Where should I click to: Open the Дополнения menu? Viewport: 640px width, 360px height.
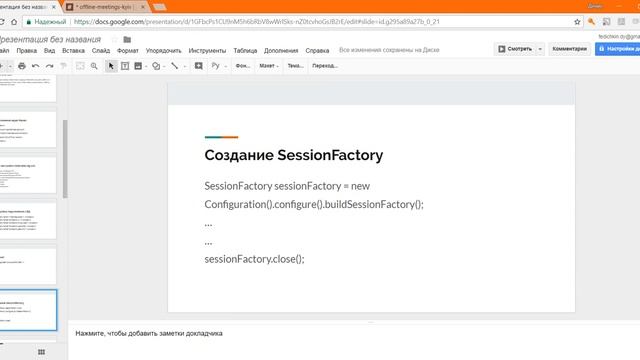(281, 51)
